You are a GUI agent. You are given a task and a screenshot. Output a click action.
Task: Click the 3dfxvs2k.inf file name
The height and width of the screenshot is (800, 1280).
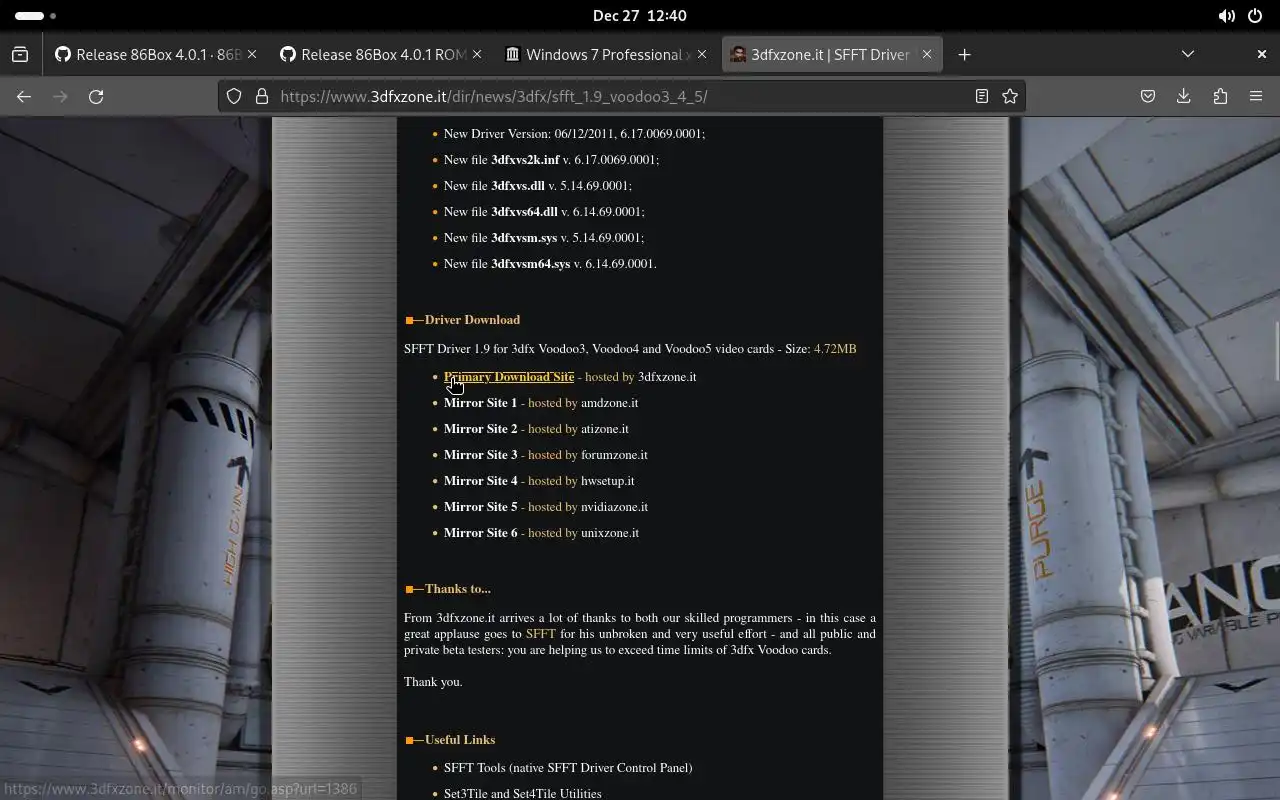click(525, 160)
